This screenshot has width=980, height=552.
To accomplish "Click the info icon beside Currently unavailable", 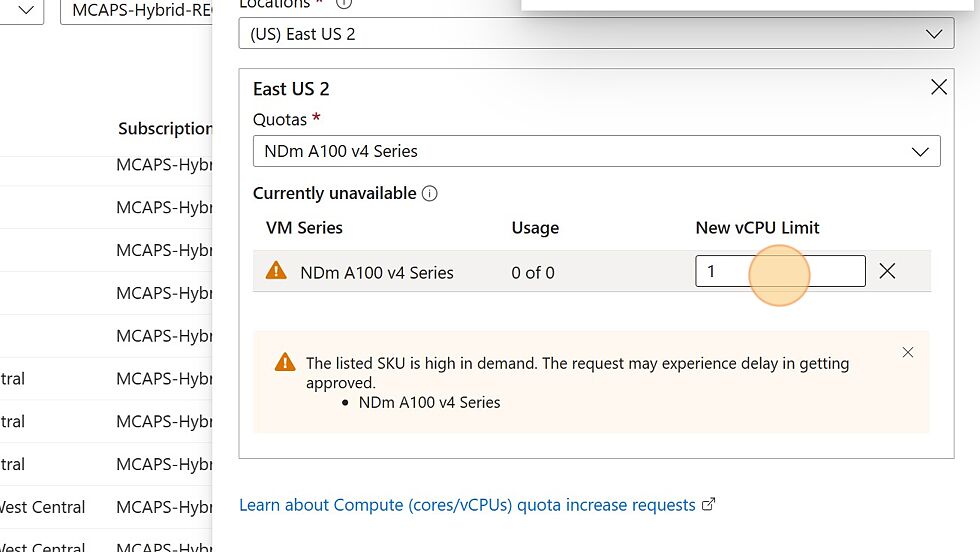I will pos(429,193).
